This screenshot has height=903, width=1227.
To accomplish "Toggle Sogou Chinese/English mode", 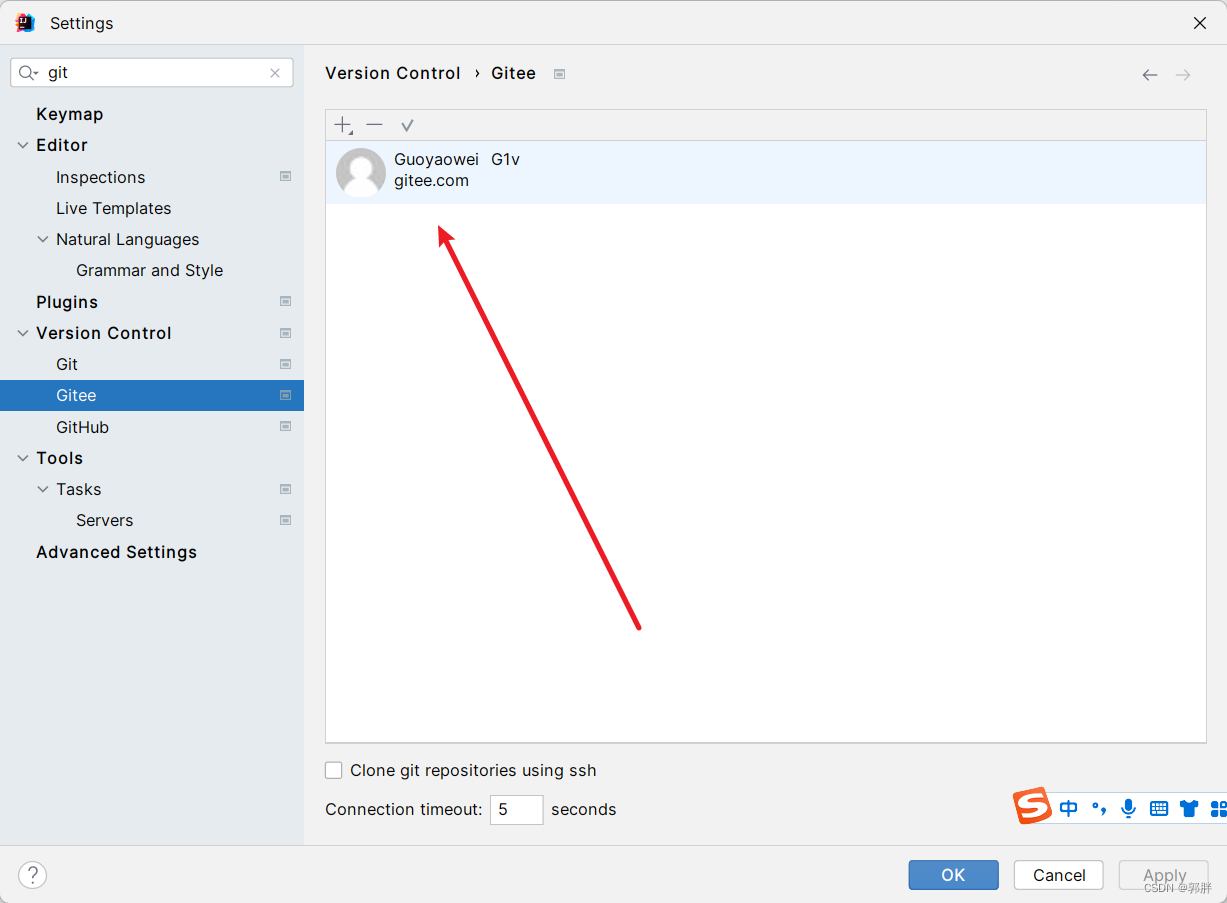I will tap(1069, 809).
